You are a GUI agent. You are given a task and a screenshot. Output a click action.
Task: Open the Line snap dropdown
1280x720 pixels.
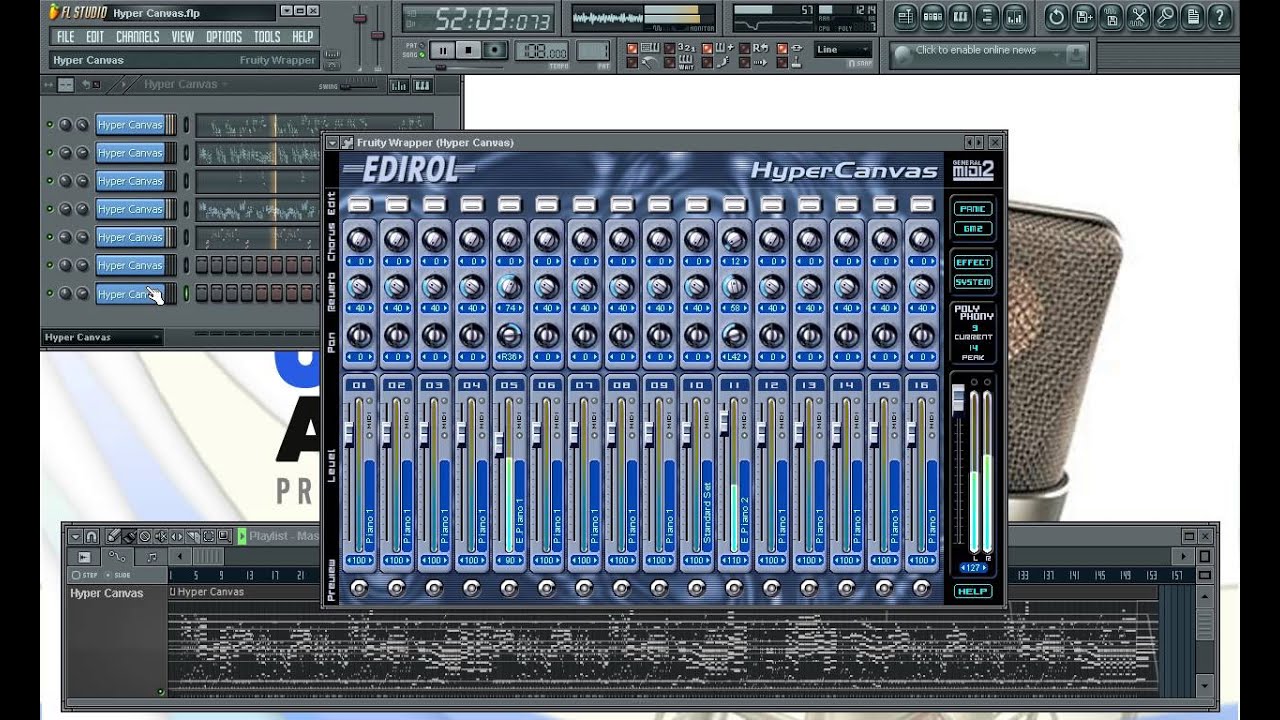click(843, 49)
